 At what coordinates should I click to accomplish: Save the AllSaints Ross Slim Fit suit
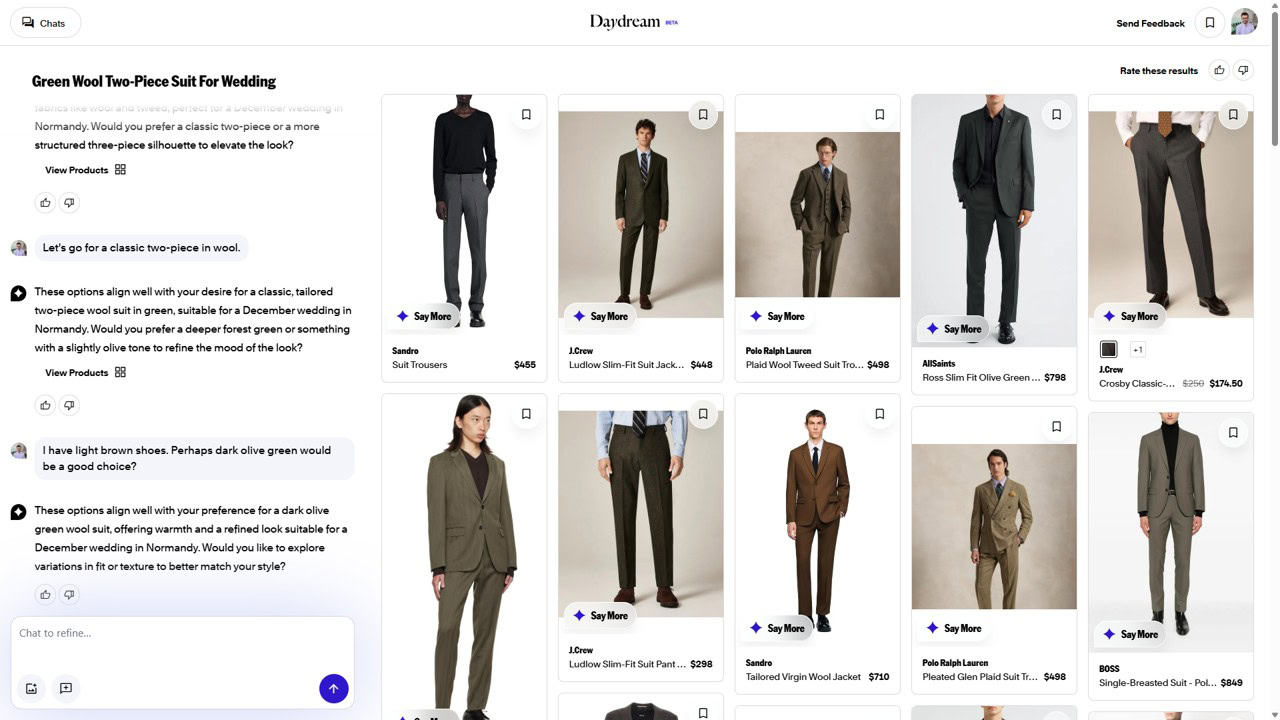(x=1056, y=115)
